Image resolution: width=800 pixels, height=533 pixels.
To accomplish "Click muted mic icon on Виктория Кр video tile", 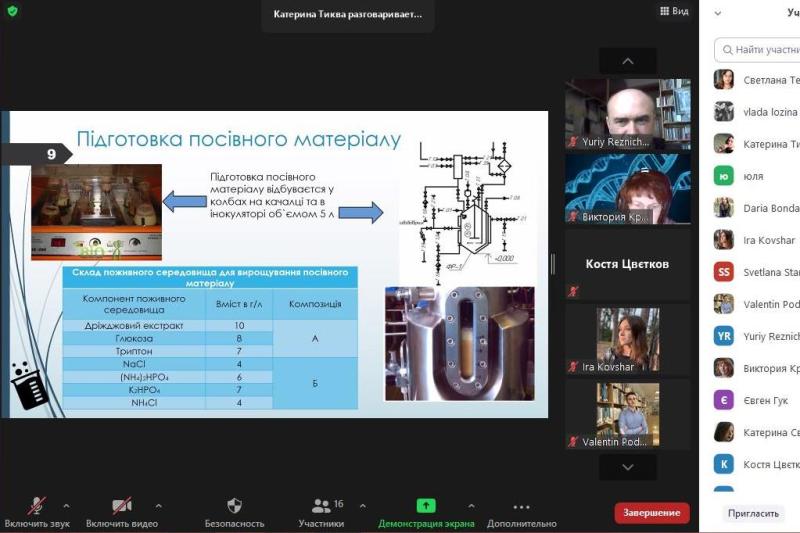I will click(x=573, y=217).
